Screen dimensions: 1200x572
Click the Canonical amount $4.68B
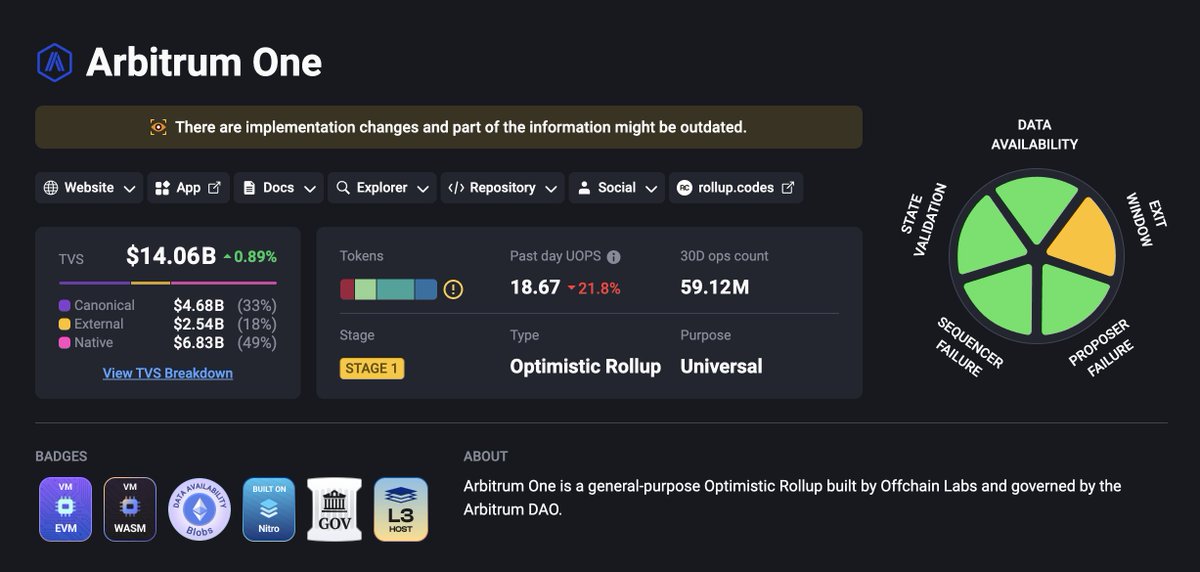pos(199,305)
